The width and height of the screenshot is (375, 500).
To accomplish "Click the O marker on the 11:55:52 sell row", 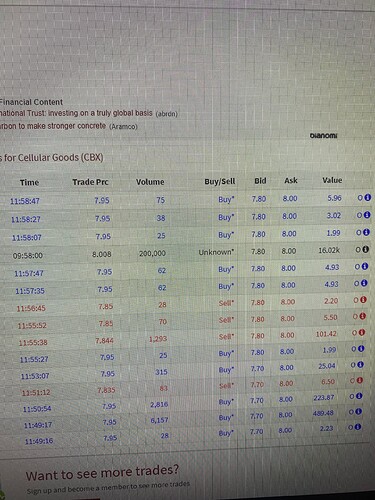I will (356, 316).
